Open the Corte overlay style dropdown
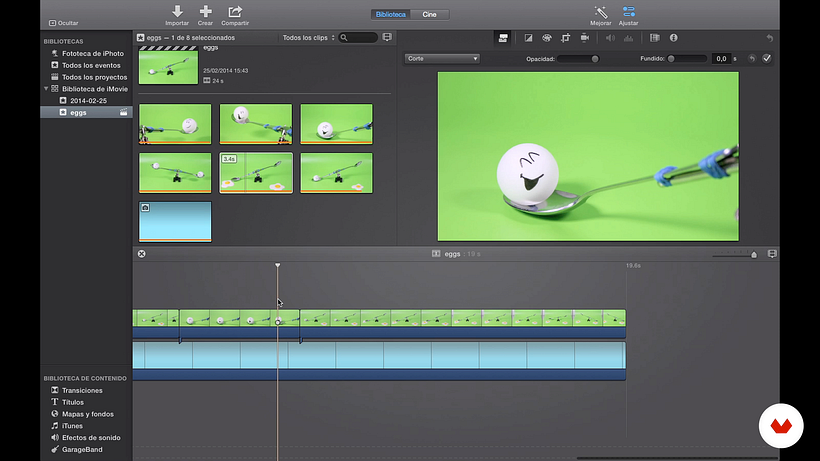Screen dimensions: 820x461 point(442,59)
